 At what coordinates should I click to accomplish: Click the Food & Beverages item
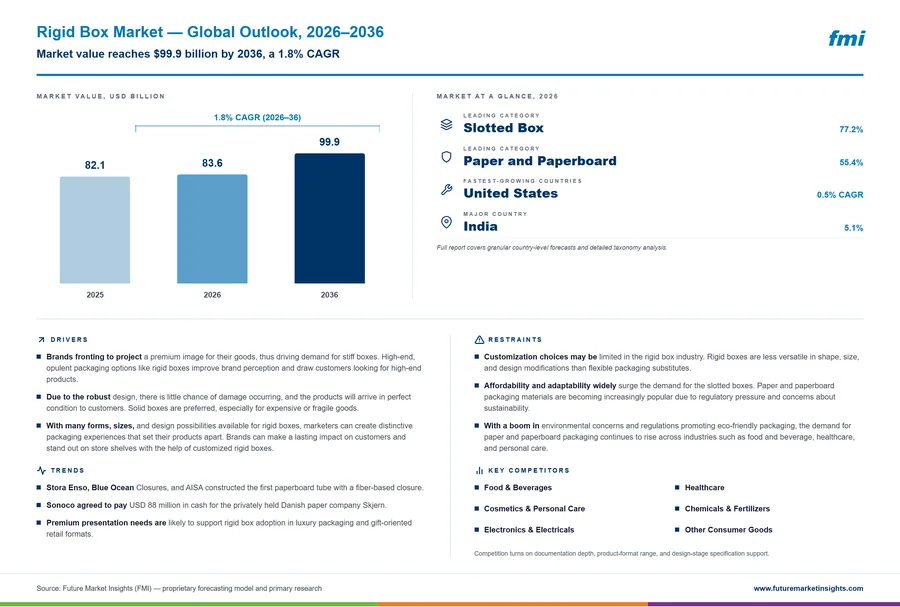(513, 488)
